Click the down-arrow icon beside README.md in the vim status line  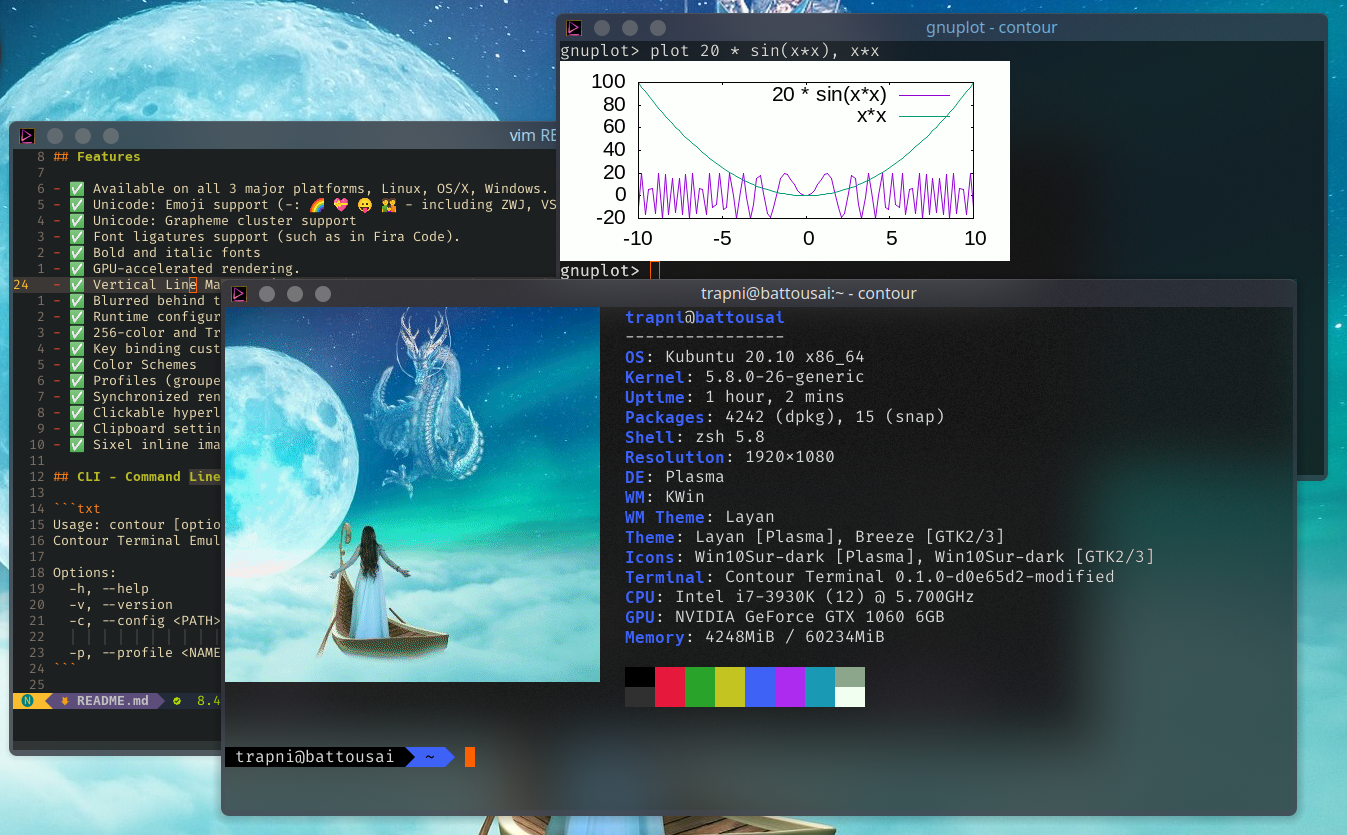tap(65, 701)
